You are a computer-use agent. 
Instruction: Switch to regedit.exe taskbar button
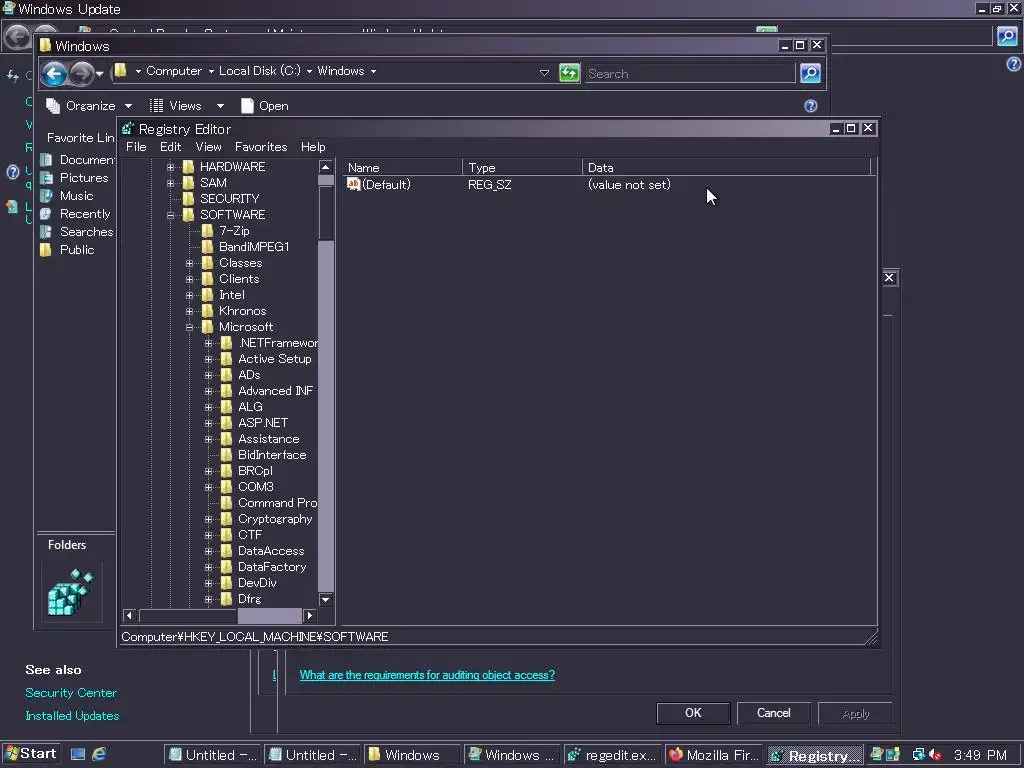click(613, 755)
